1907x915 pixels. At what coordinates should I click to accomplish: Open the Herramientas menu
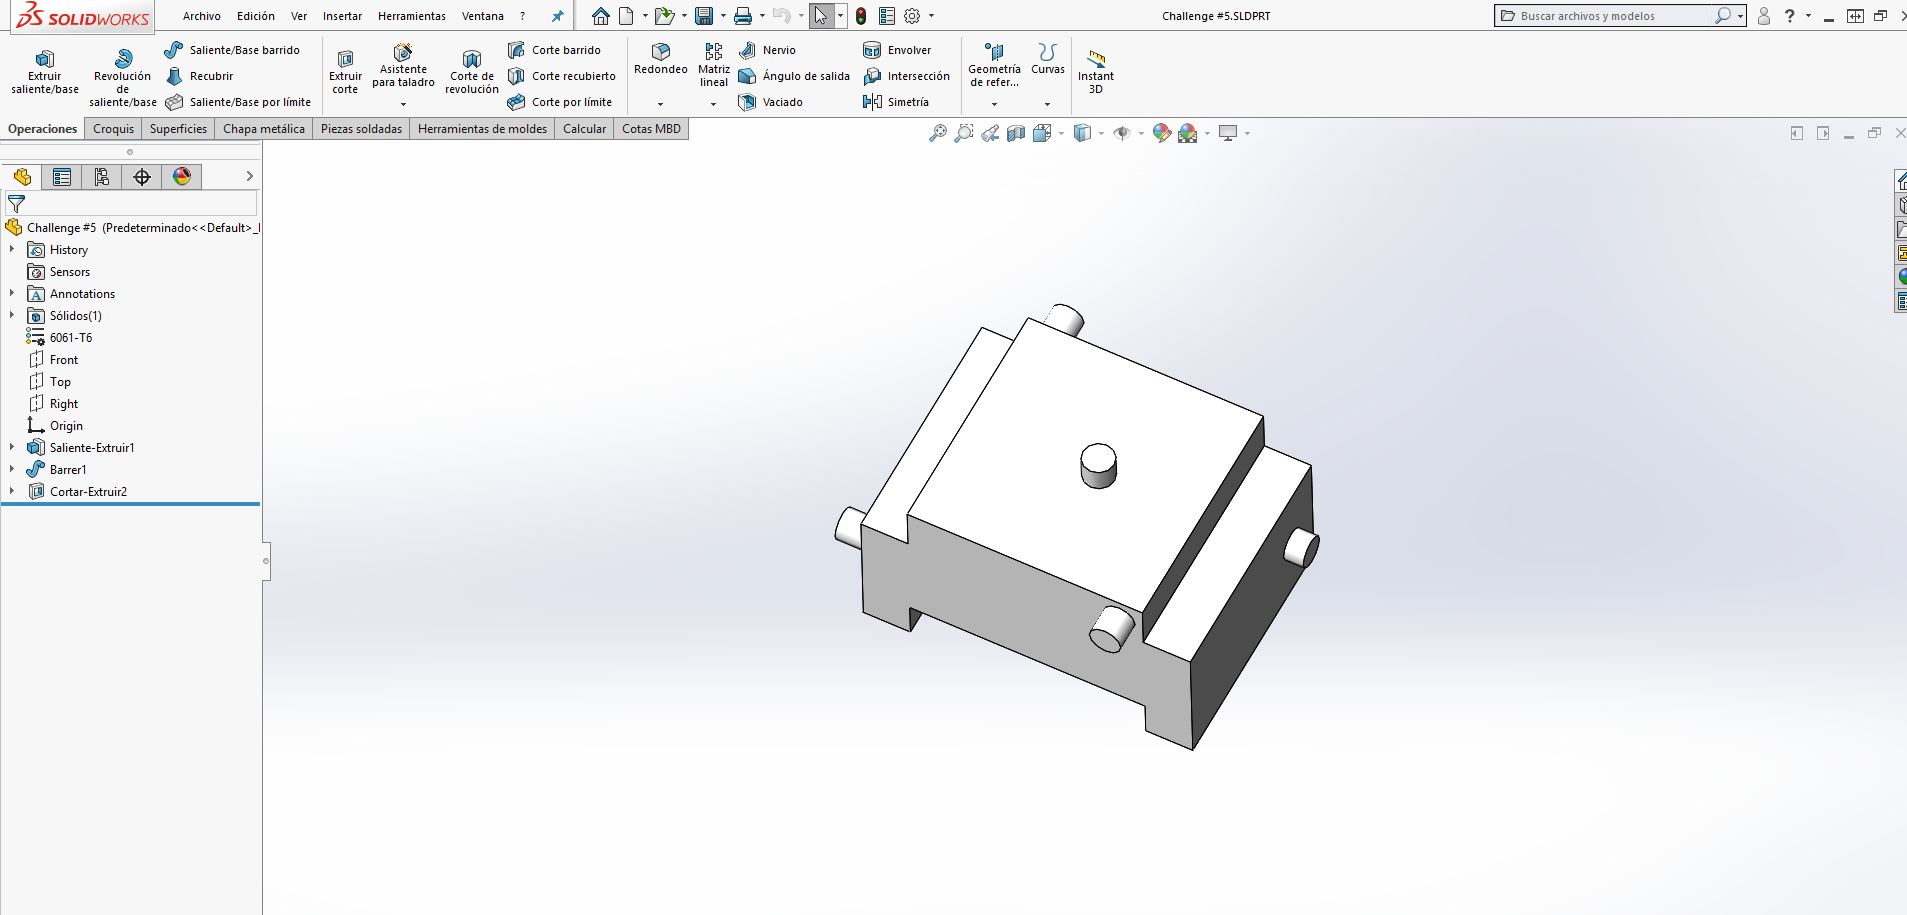(x=411, y=16)
